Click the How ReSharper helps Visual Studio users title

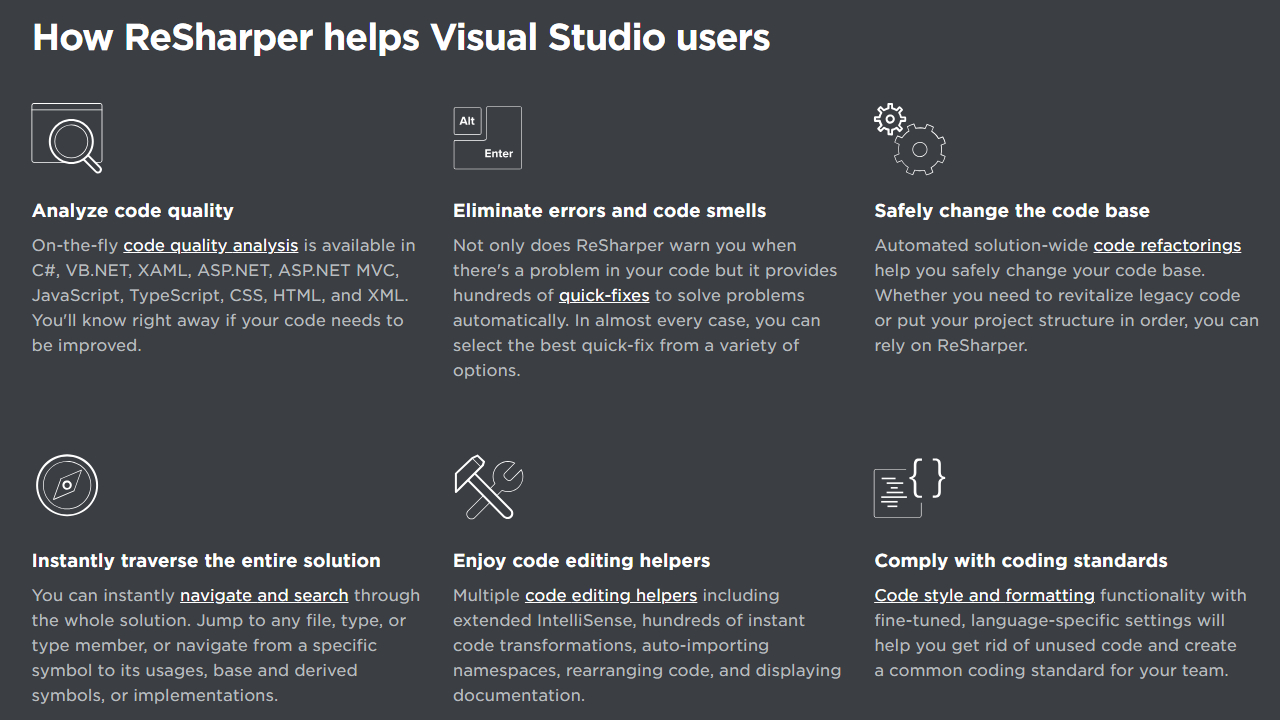click(401, 38)
